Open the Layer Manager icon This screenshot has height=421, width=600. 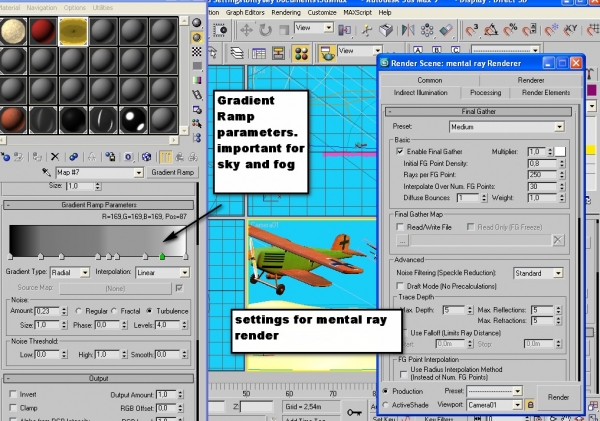[x=237, y=53]
